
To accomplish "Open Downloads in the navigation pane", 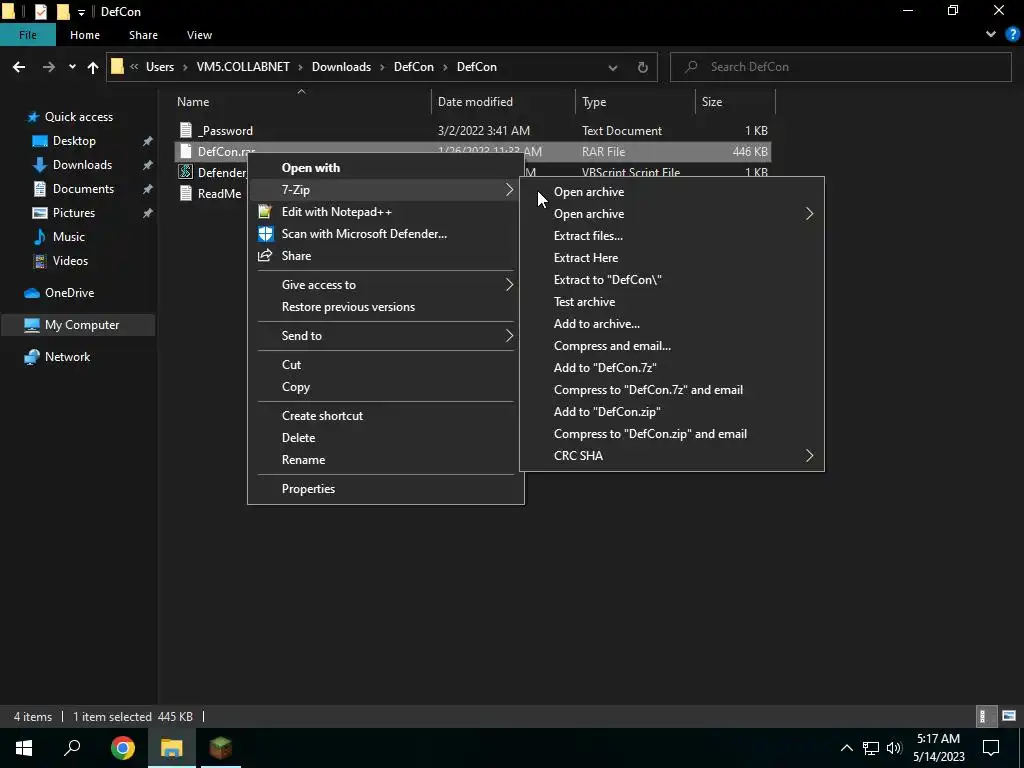I will pos(82,165).
